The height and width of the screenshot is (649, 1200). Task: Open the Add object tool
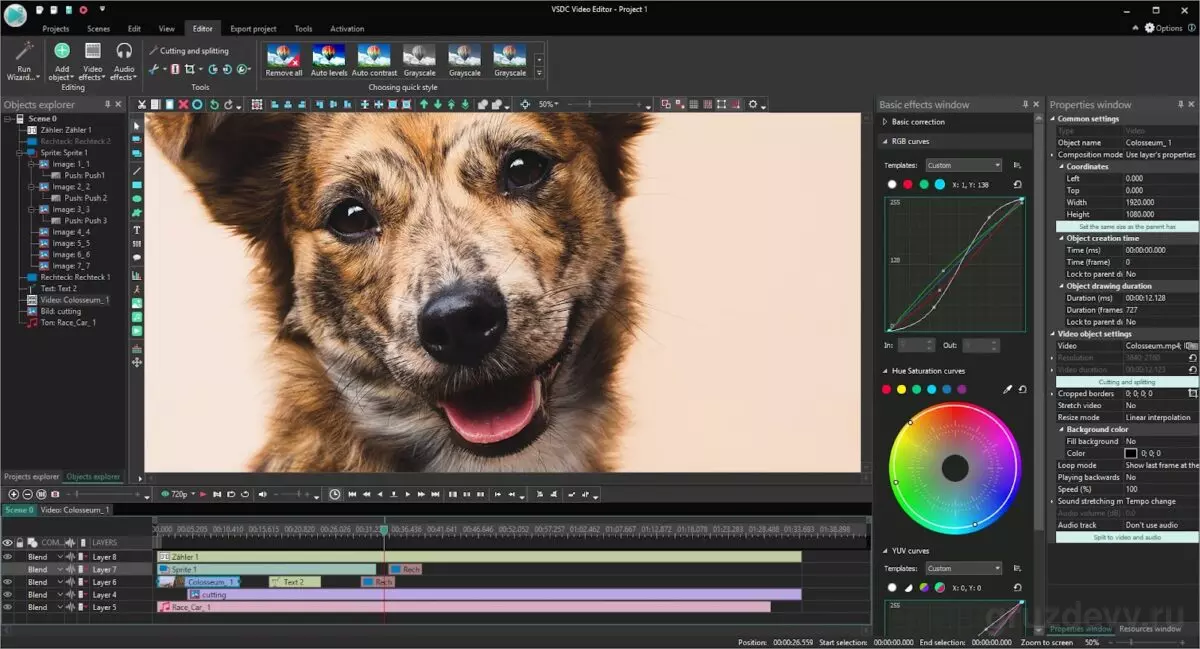coord(61,52)
